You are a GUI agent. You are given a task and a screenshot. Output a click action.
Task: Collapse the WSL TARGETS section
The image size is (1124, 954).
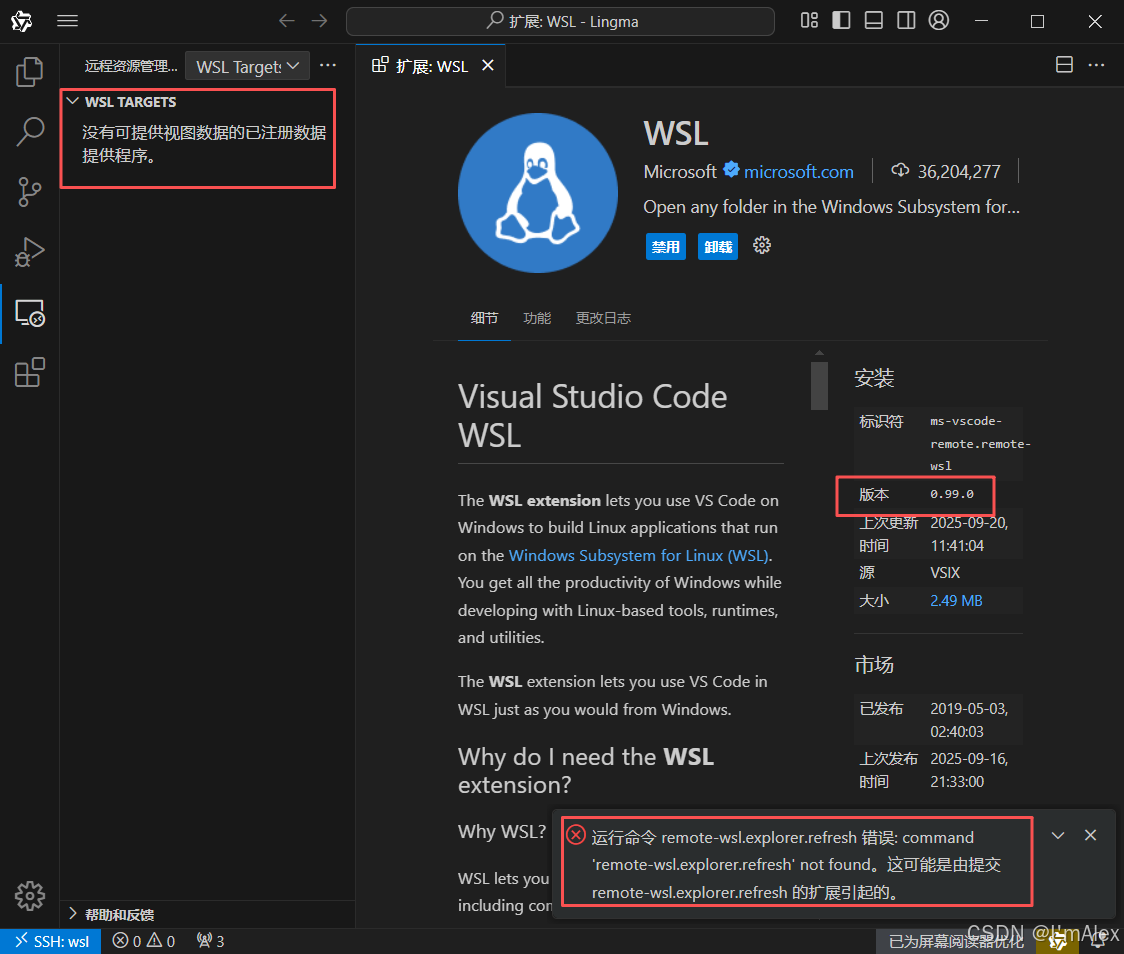point(72,102)
